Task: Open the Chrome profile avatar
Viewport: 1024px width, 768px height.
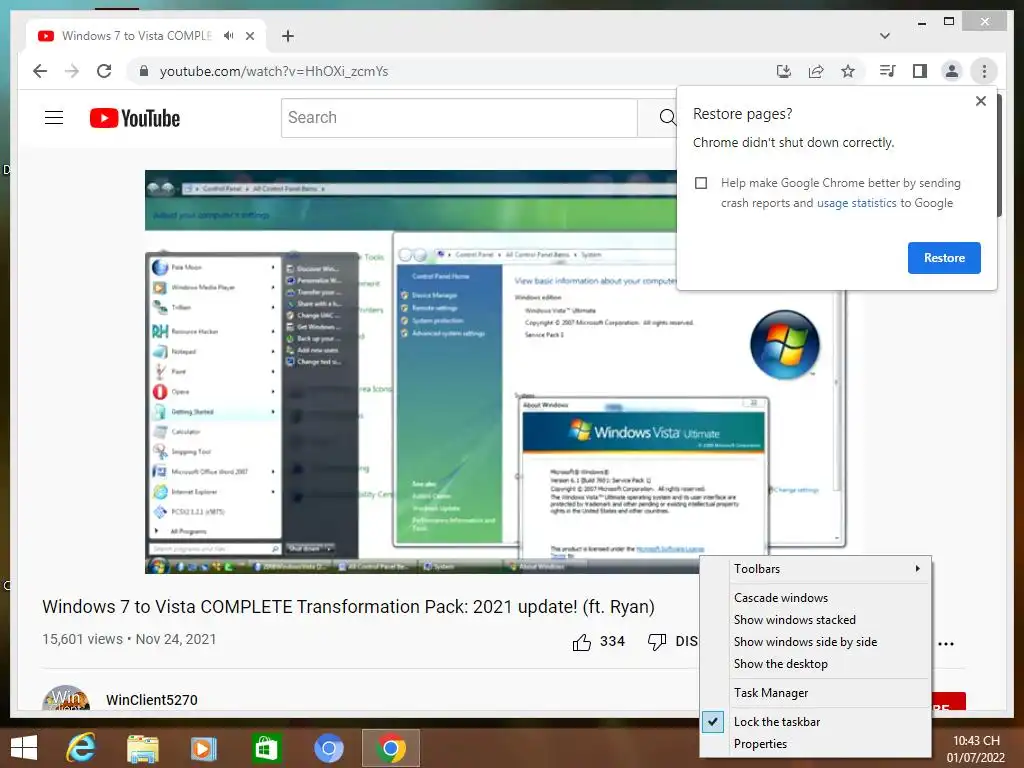Action: pos(952,71)
